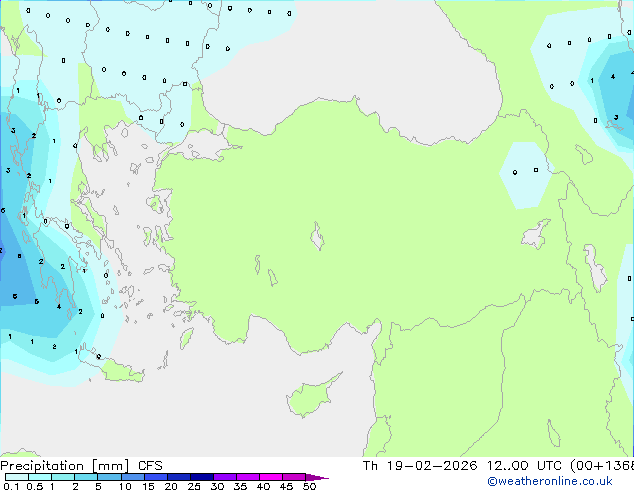This screenshot has height=490, width=634.
Task: Click the 'Th 19-02-2026' date text
Action: coord(420,466)
